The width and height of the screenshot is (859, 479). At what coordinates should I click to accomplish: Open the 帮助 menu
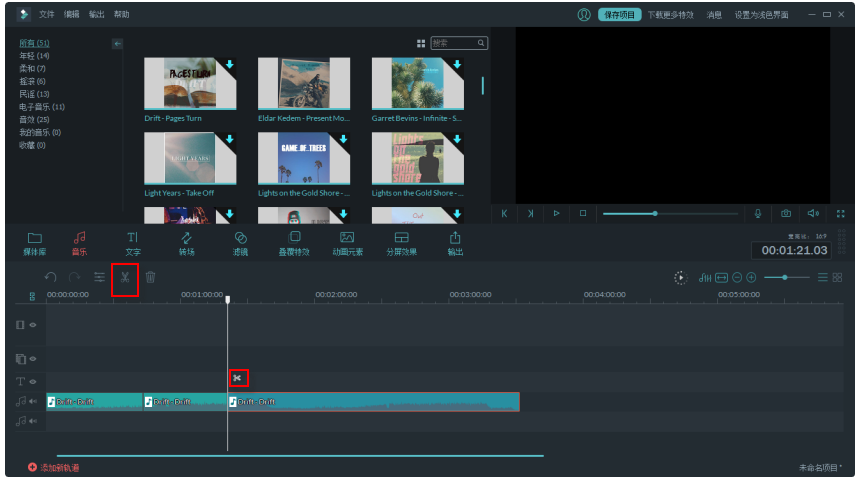pyautogui.click(x=122, y=15)
